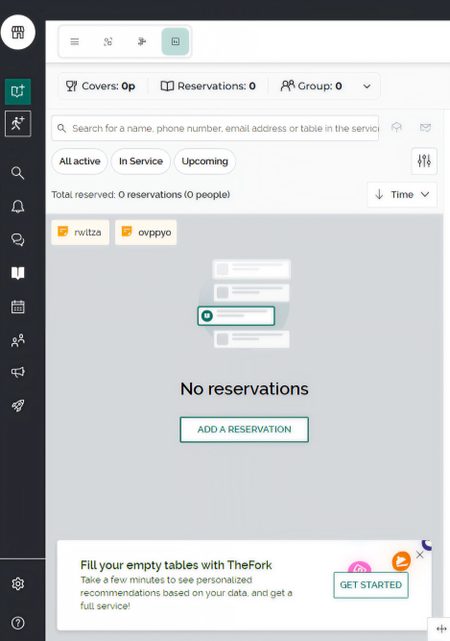Toggle the In Service filter chip

click(141, 161)
